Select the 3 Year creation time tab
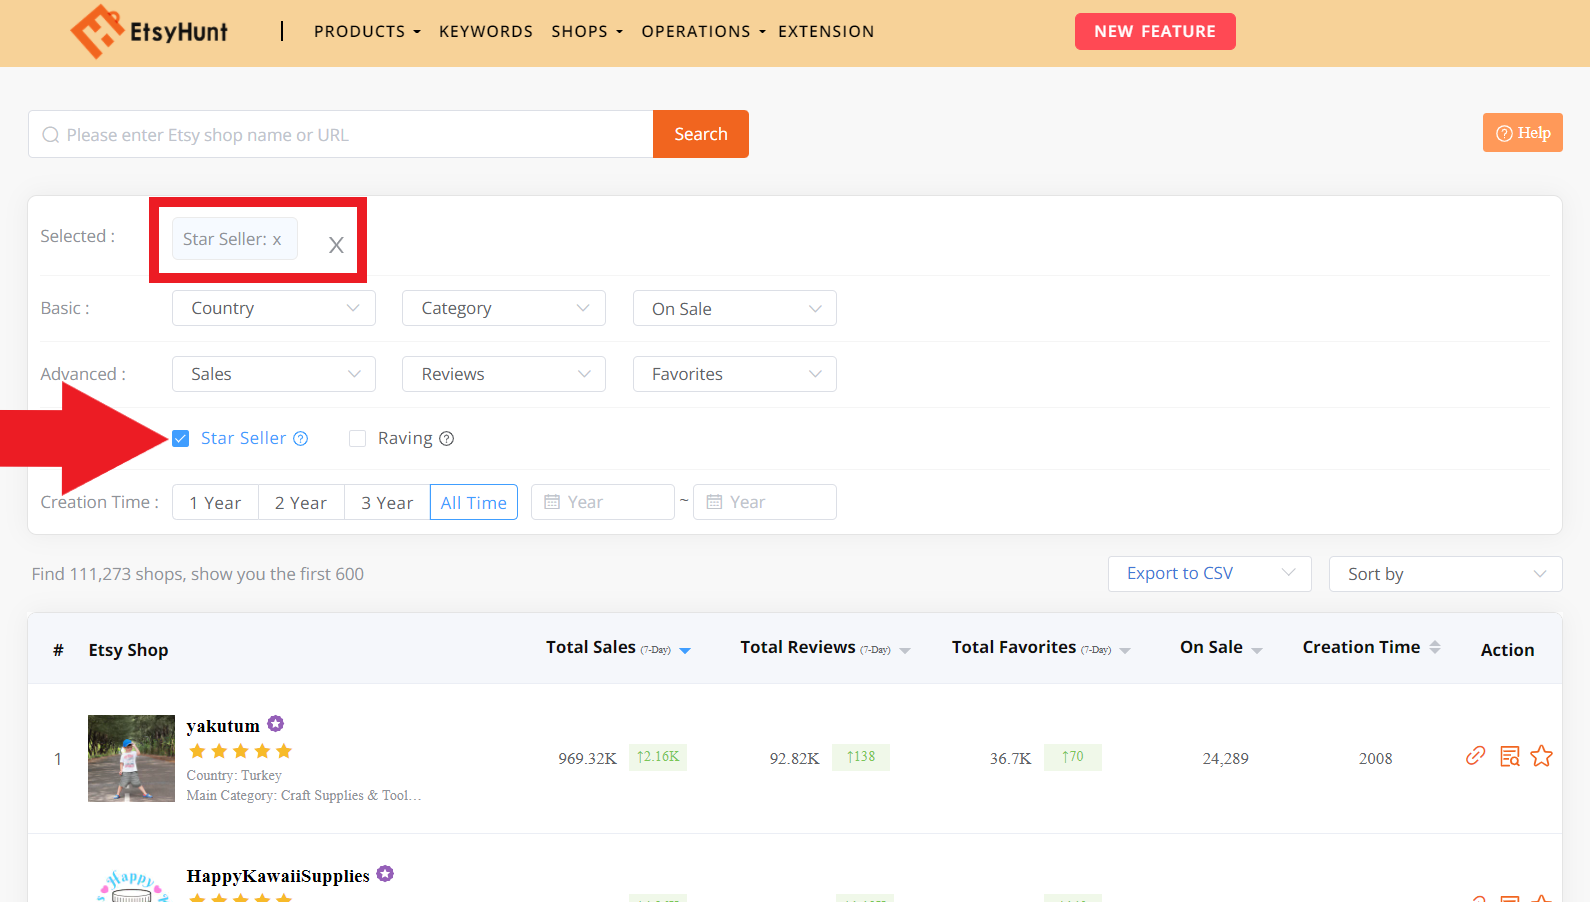This screenshot has width=1590, height=902. pyautogui.click(x=387, y=502)
